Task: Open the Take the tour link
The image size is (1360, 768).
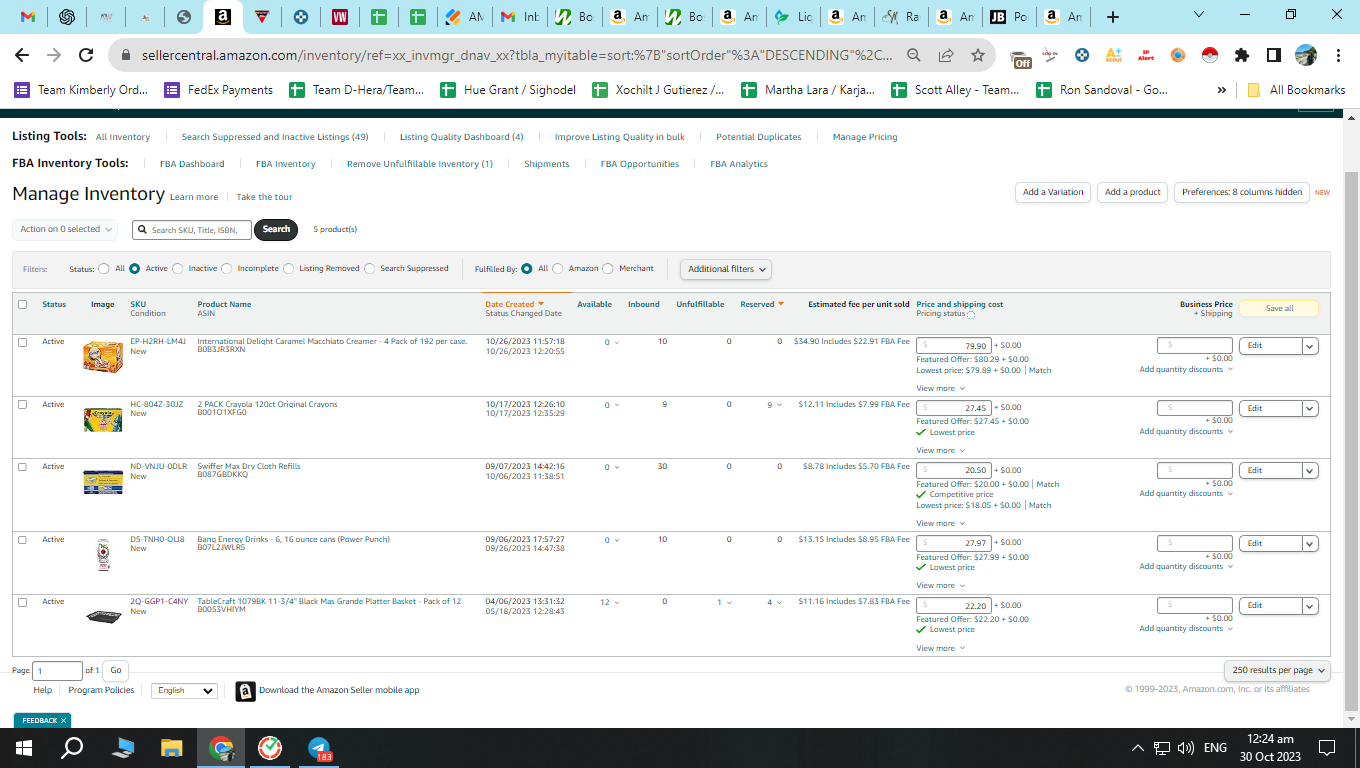Action: click(x=264, y=197)
